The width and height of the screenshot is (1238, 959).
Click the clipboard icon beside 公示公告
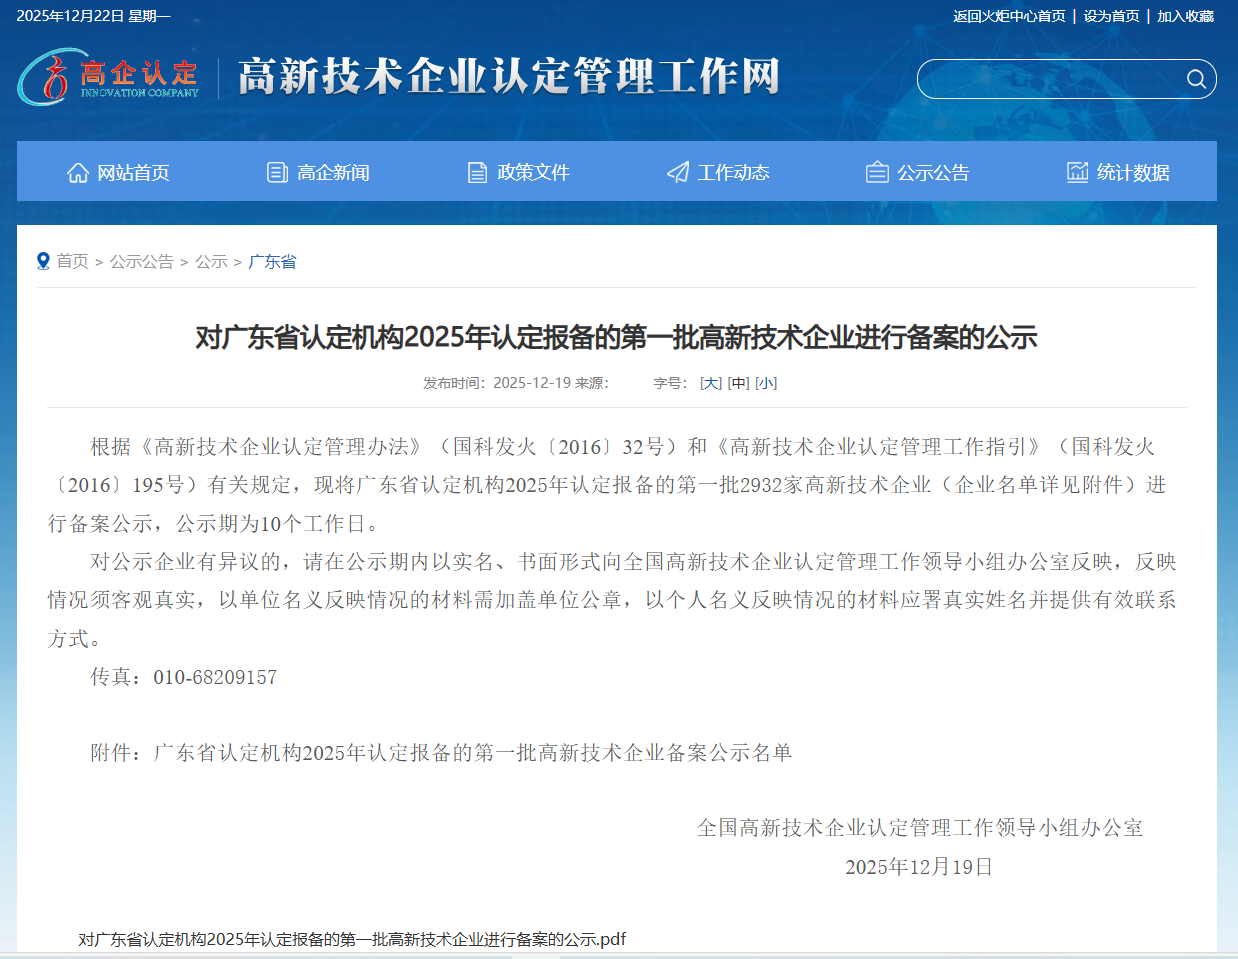877,173
